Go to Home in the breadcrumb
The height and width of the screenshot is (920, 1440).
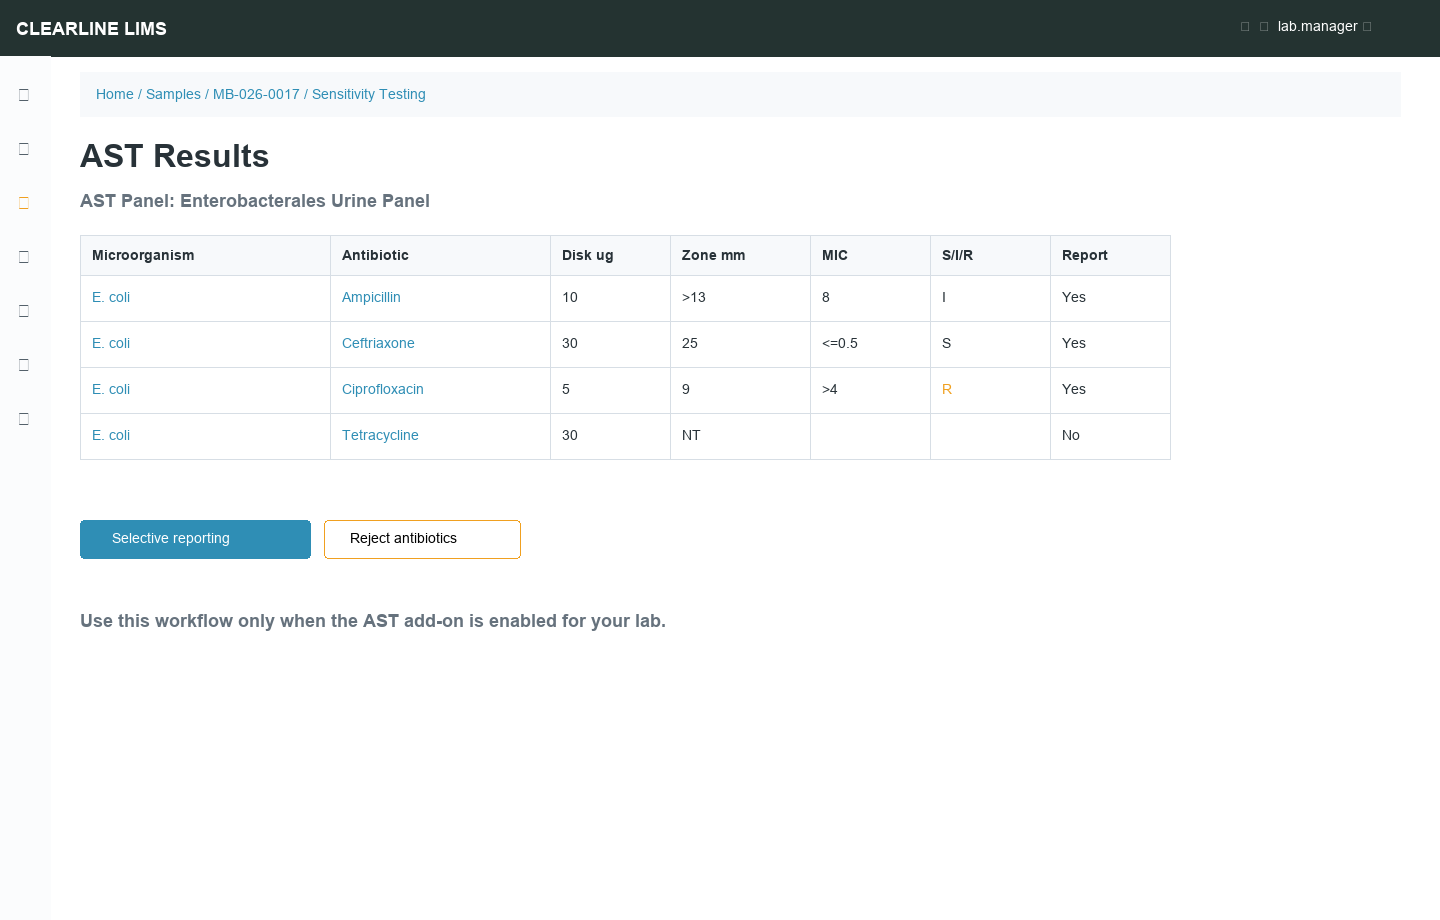coord(114,94)
